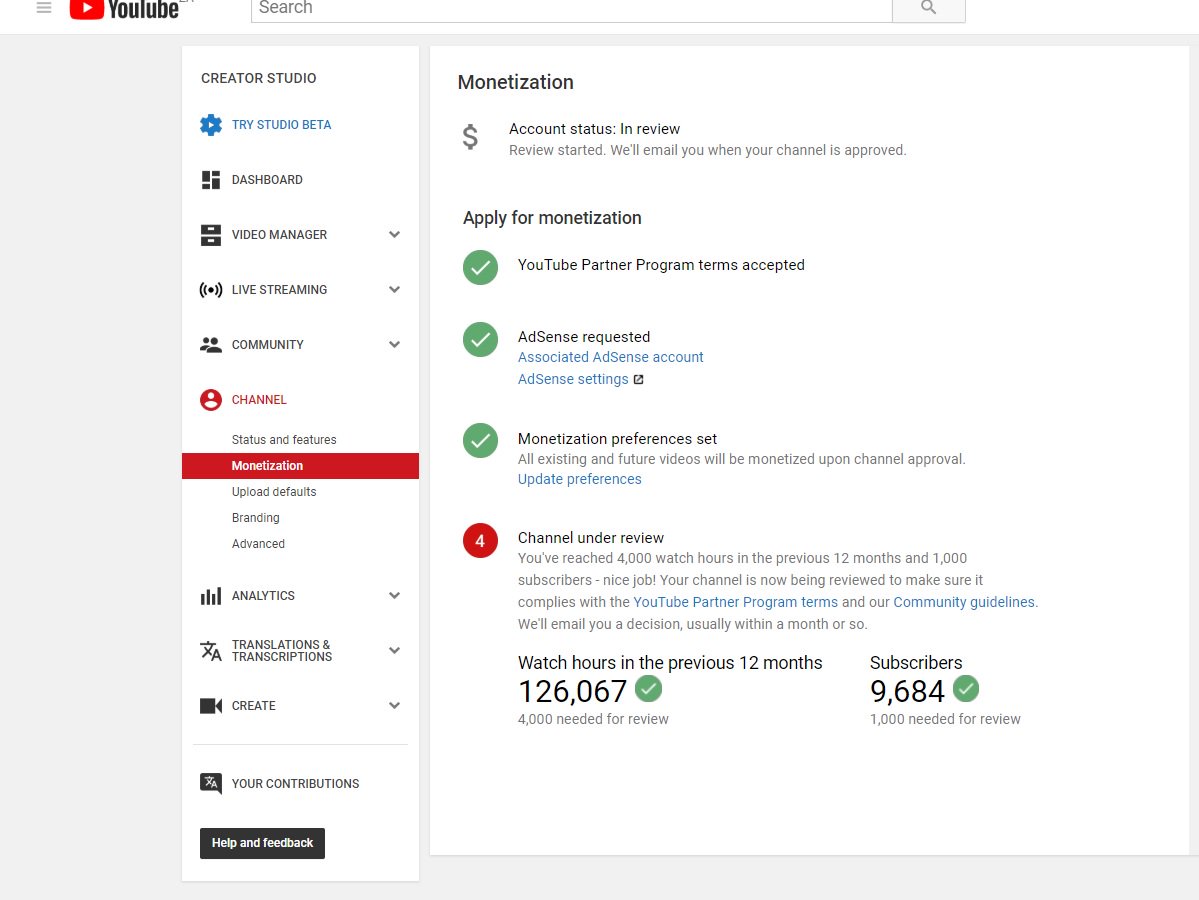The width and height of the screenshot is (1199, 900).
Task: Expand Translations & Transcriptions chevron
Action: coord(395,651)
